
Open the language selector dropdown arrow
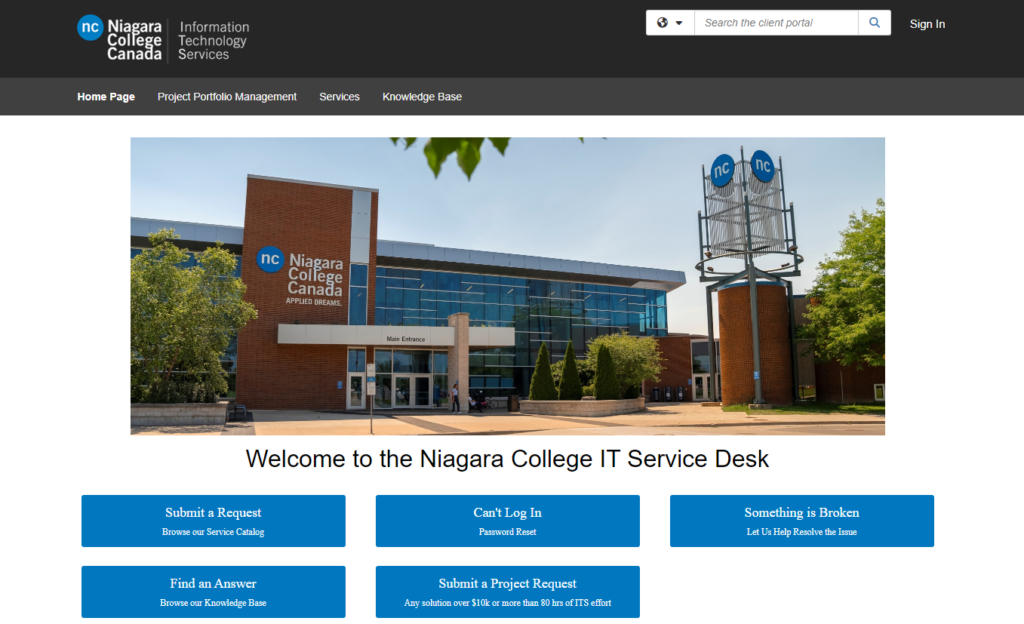coord(677,22)
